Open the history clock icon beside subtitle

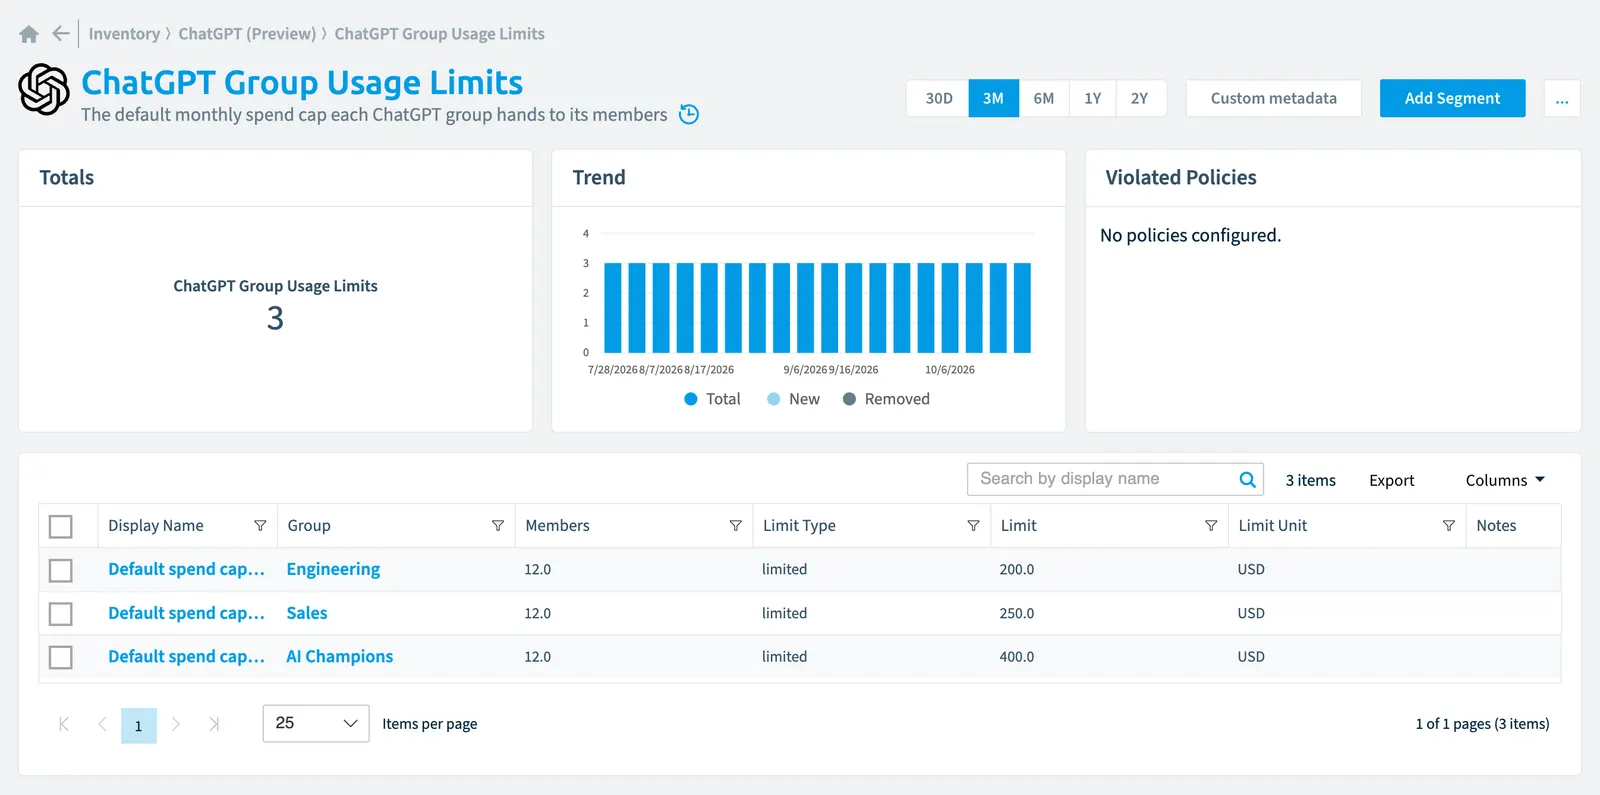point(689,114)
